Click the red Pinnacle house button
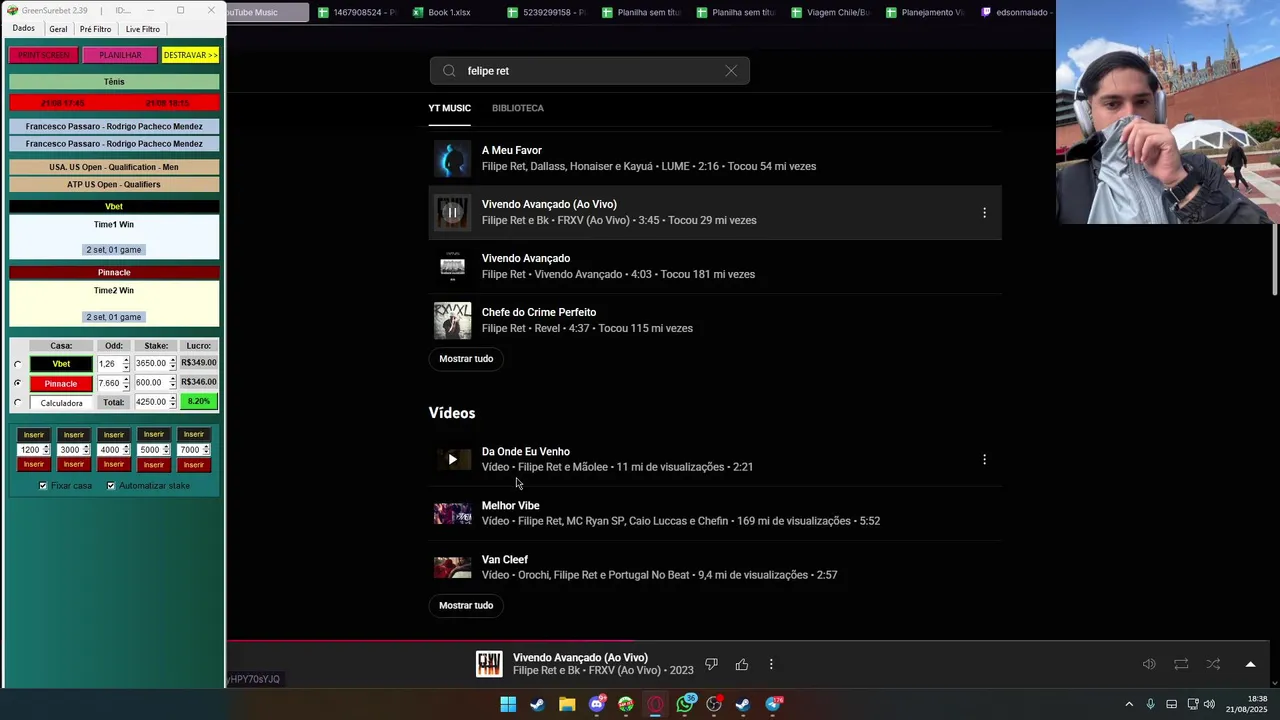The width and height of the screenshot is (1280, 720). 61,383
